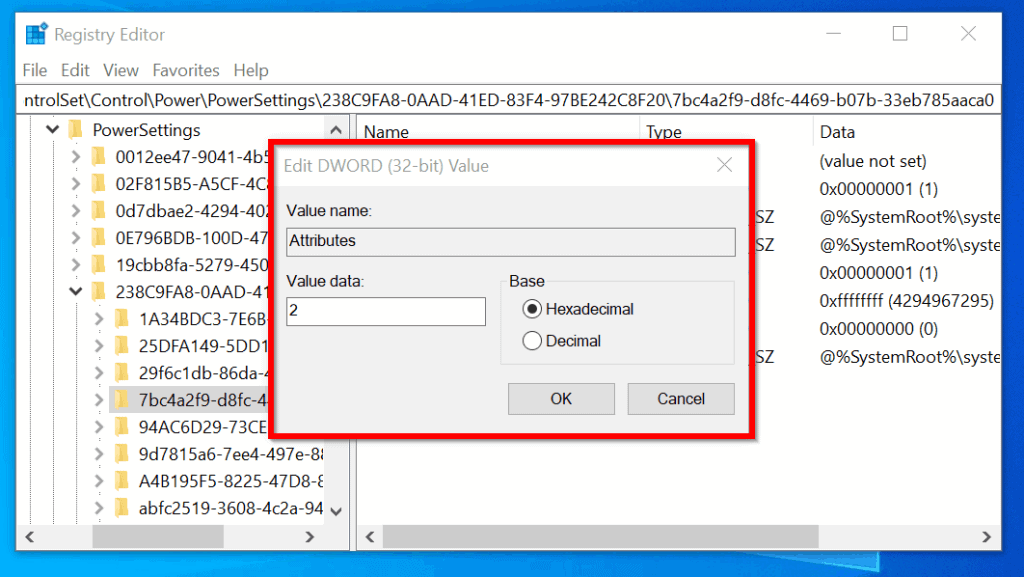Click the registry path address bar

[509, 100]
